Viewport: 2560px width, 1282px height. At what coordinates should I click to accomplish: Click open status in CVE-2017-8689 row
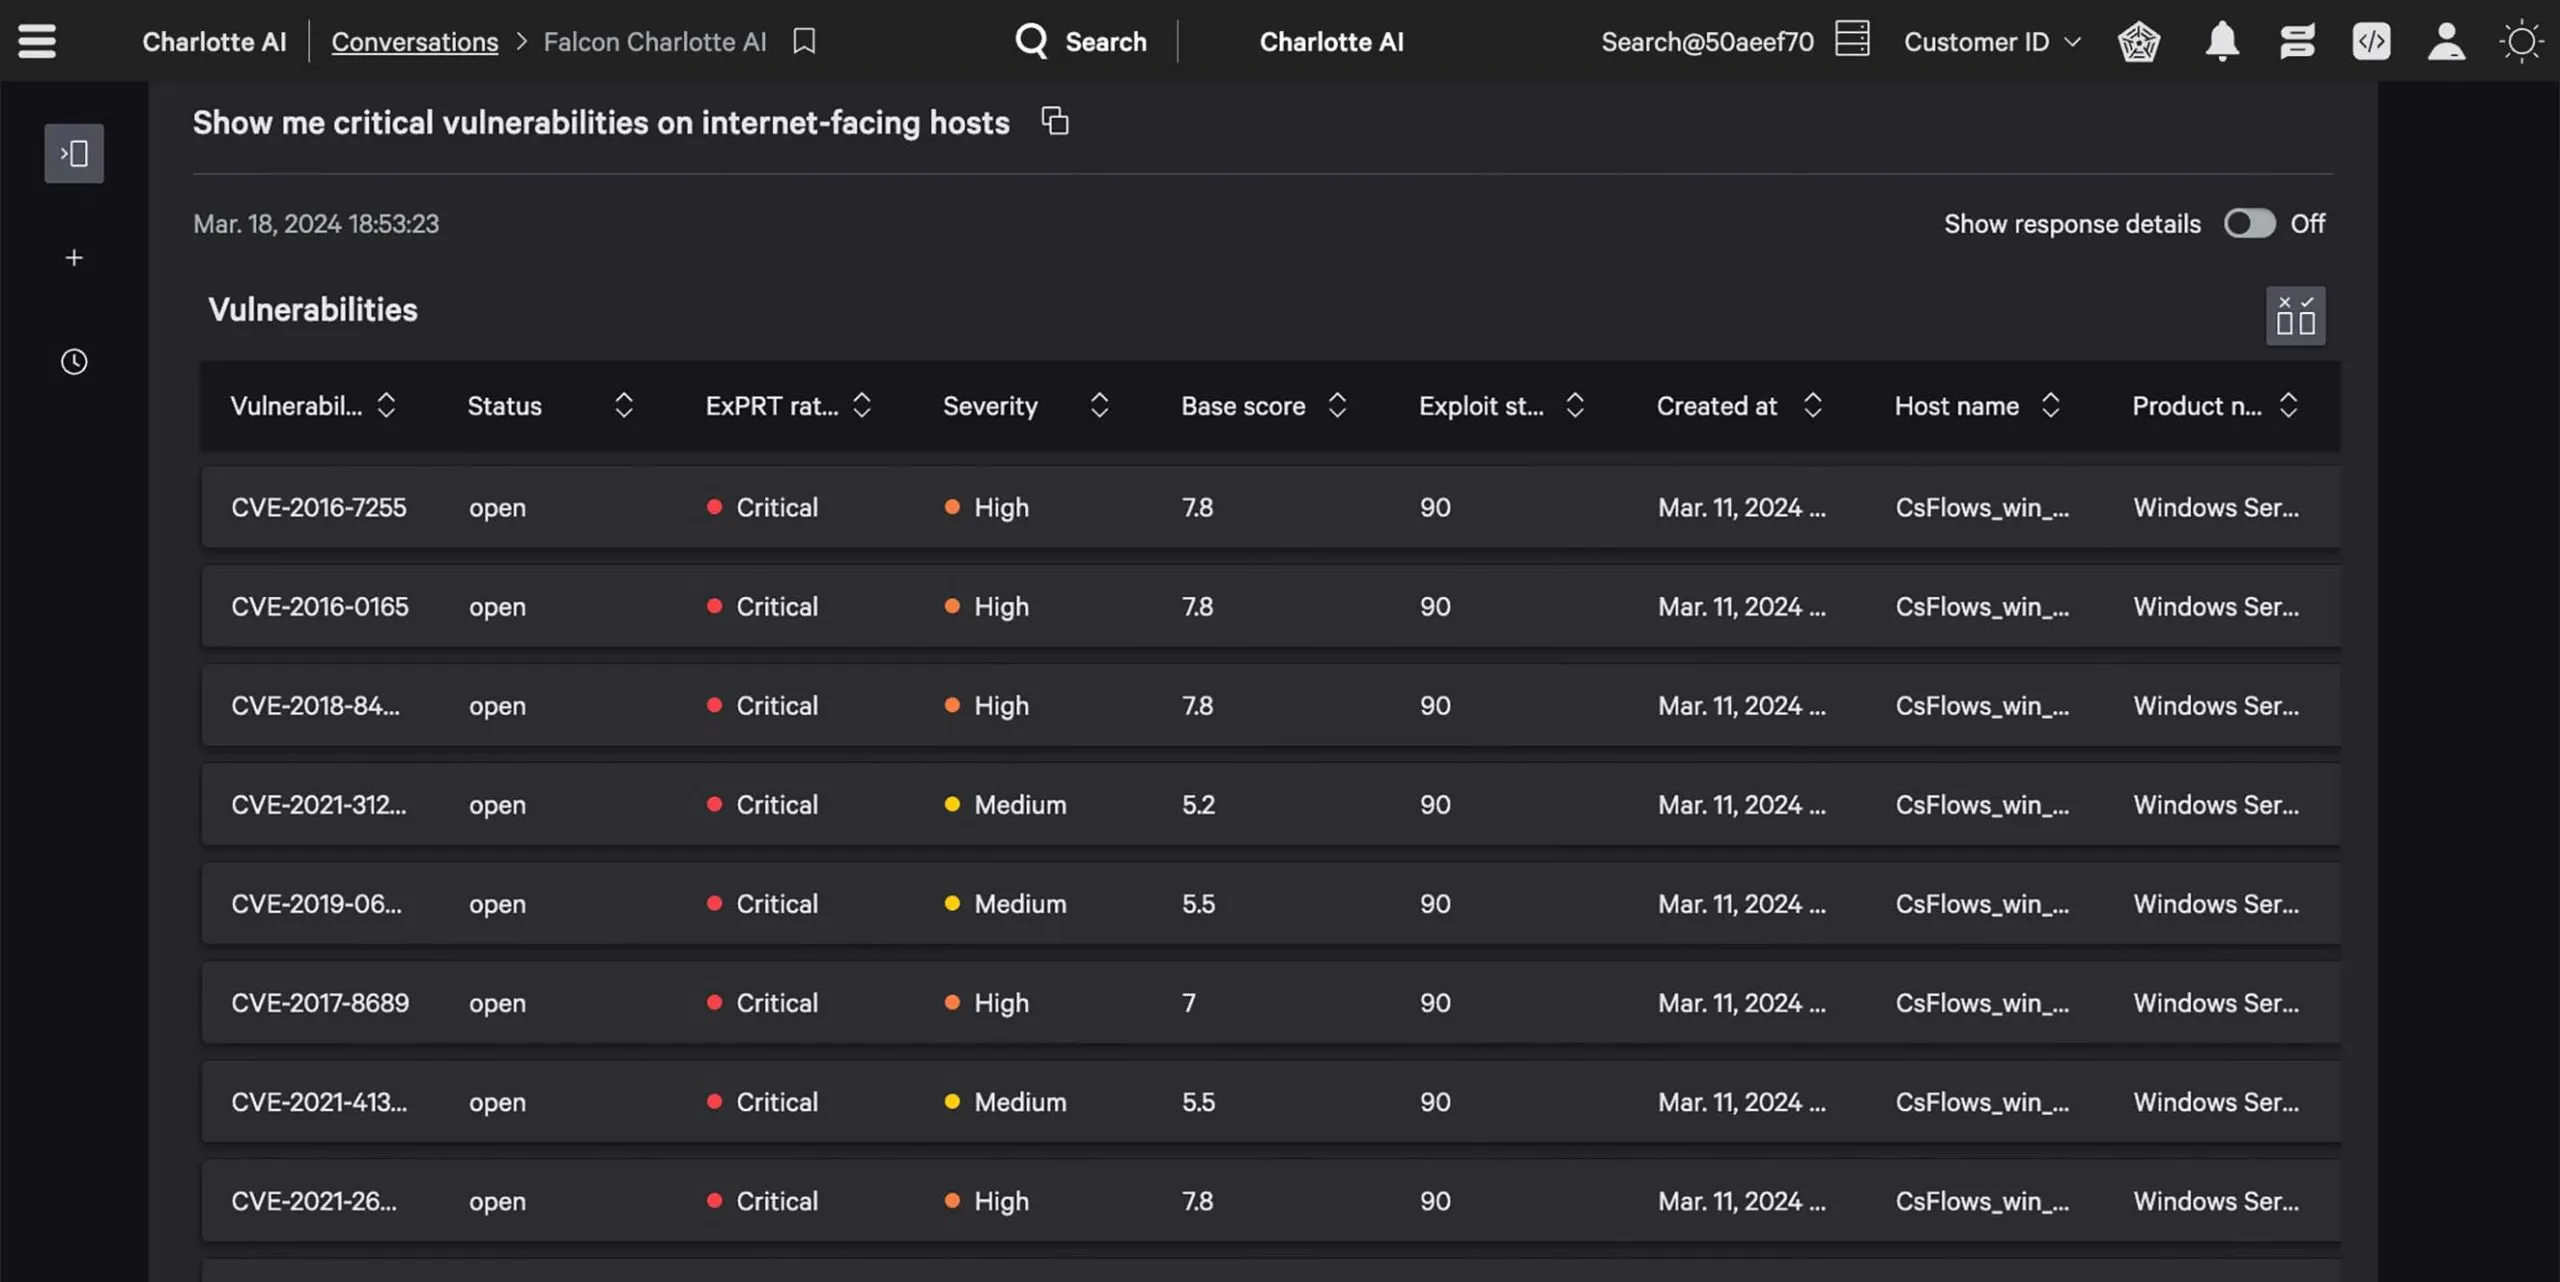[x=497, y=1003]
